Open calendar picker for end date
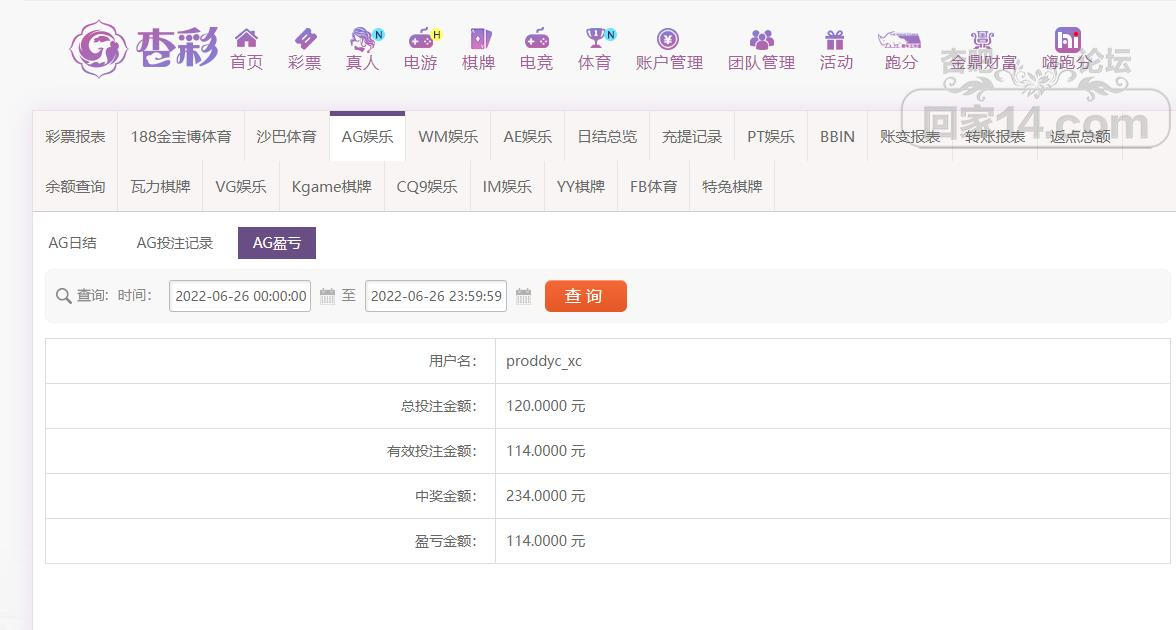 pos(523,296)
